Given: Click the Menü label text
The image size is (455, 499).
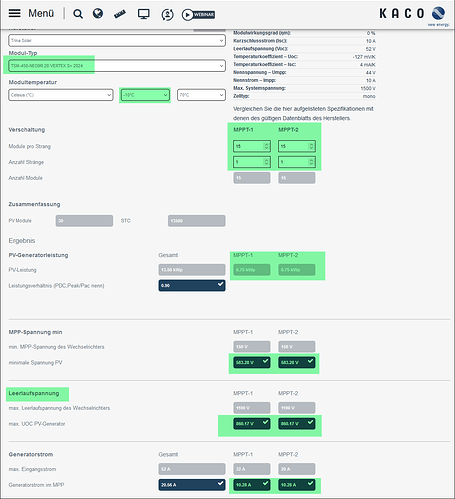Looking at the screenshot, I should [x=41, y=13].
